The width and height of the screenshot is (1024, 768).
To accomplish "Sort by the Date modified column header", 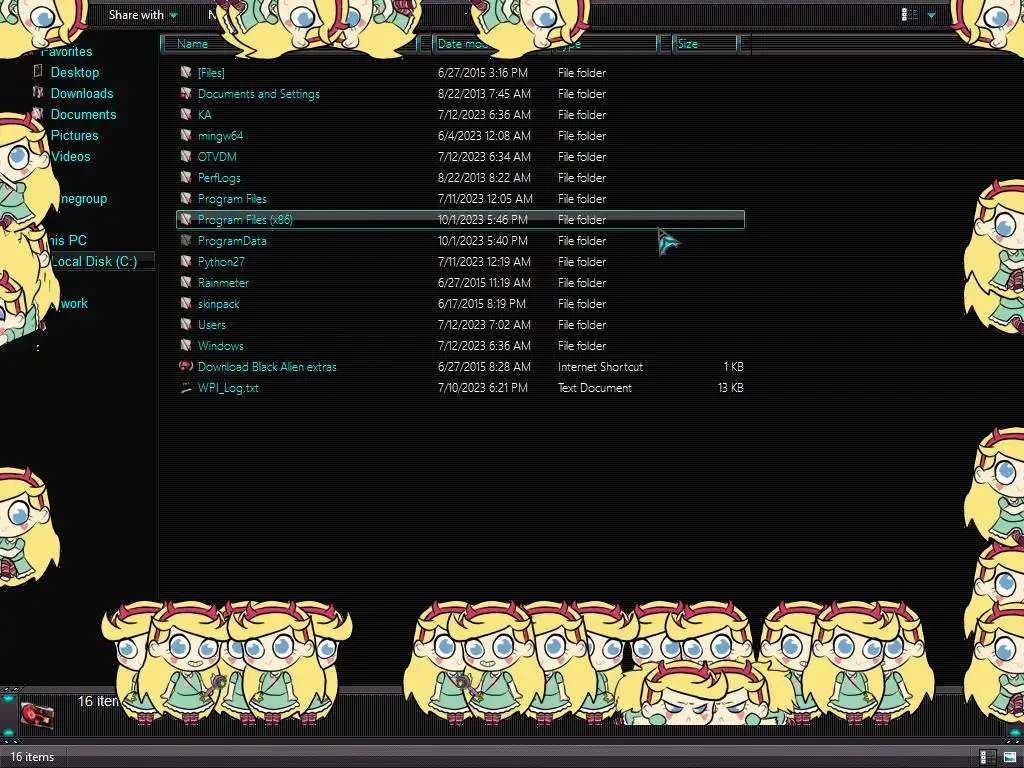I will pos(461,44).
